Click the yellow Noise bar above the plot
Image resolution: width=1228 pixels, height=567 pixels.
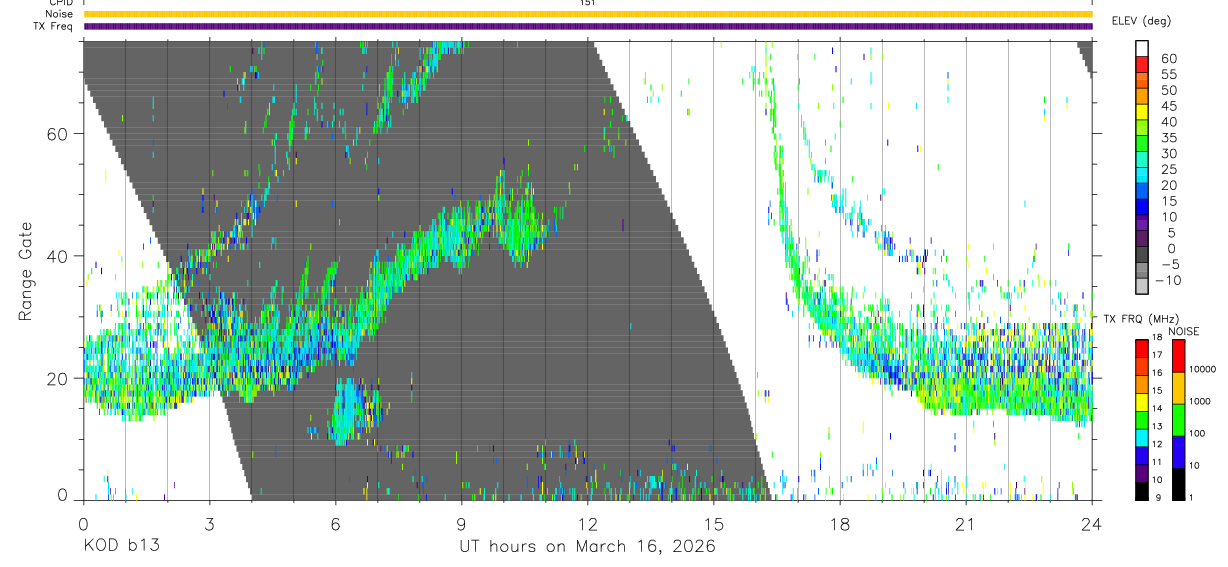(587, 14)
